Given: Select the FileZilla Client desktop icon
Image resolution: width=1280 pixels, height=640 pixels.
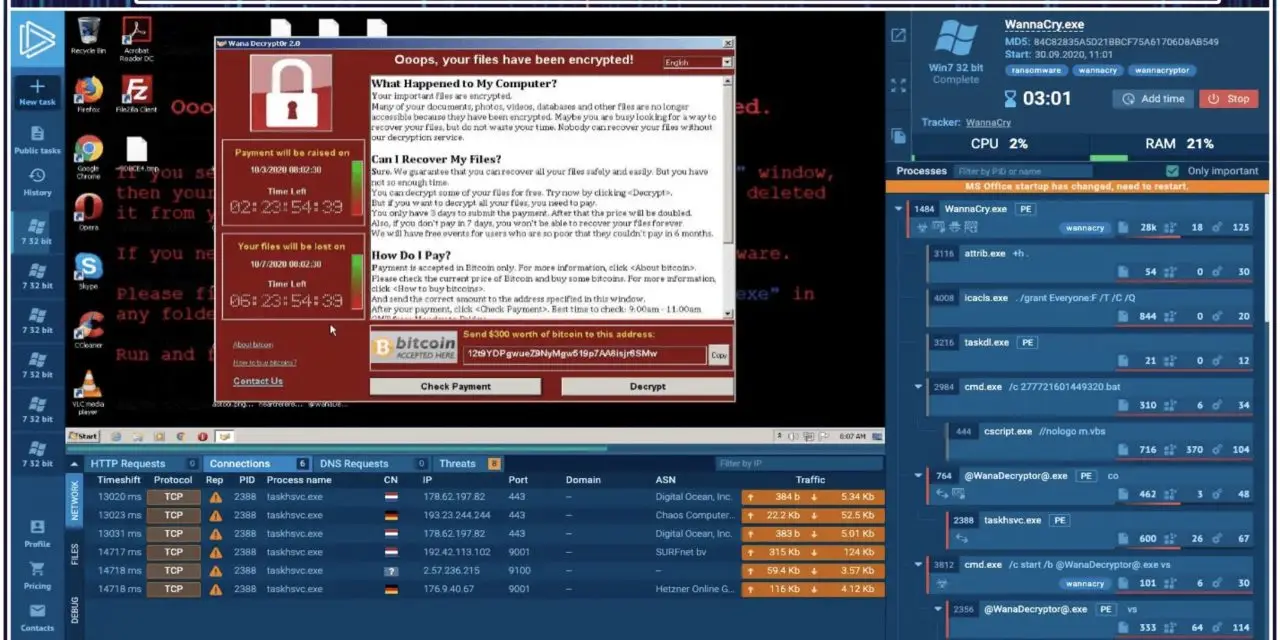Looking at the screenshot, I should (135, 94).
